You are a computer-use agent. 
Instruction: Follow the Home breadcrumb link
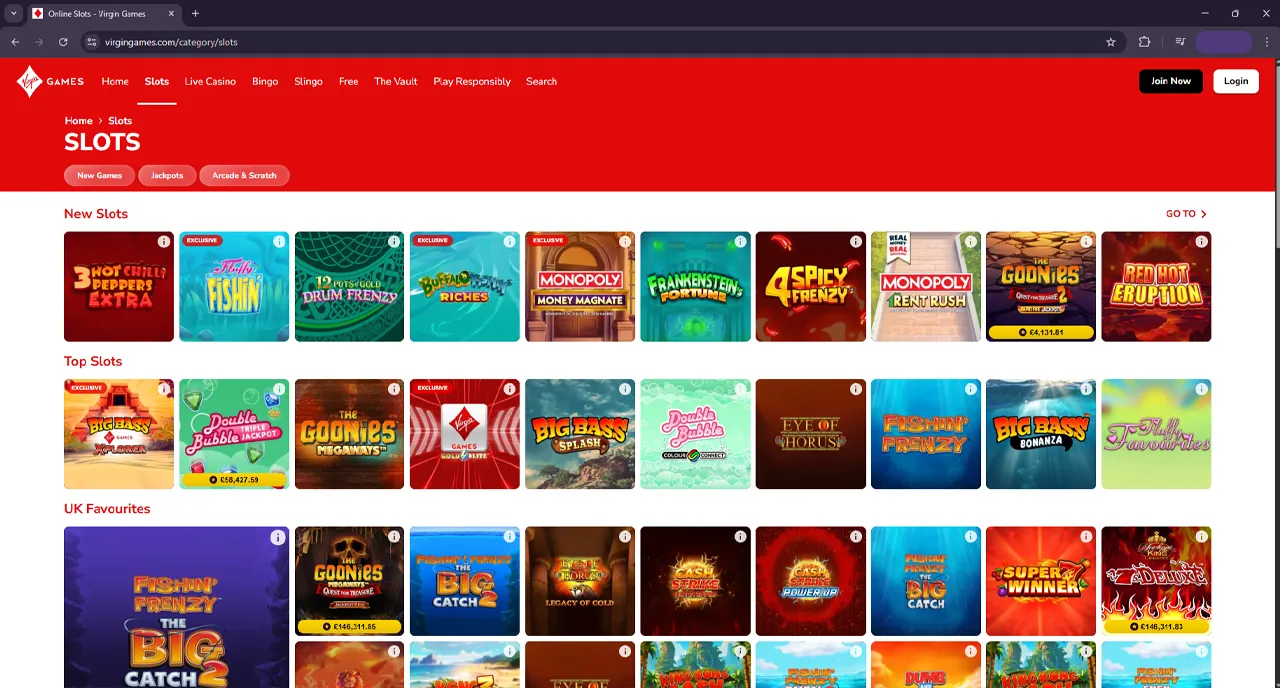click(78, 121)
